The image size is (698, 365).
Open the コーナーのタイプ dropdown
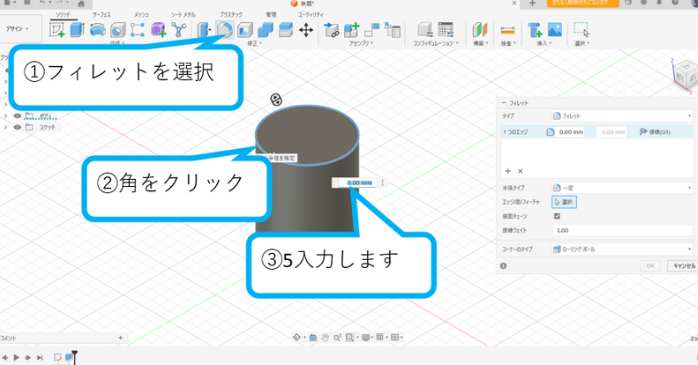(622, 249)
